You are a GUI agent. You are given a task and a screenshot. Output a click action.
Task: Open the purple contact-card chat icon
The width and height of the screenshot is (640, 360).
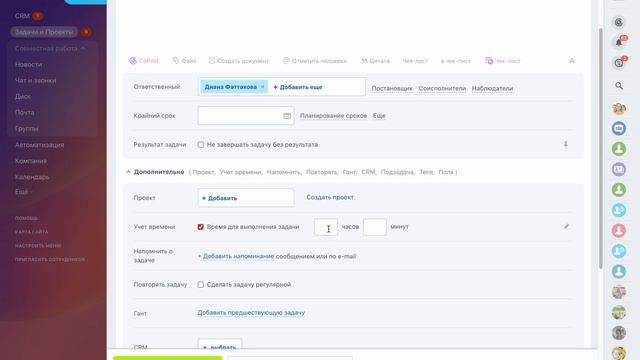[x=619, y=169]
